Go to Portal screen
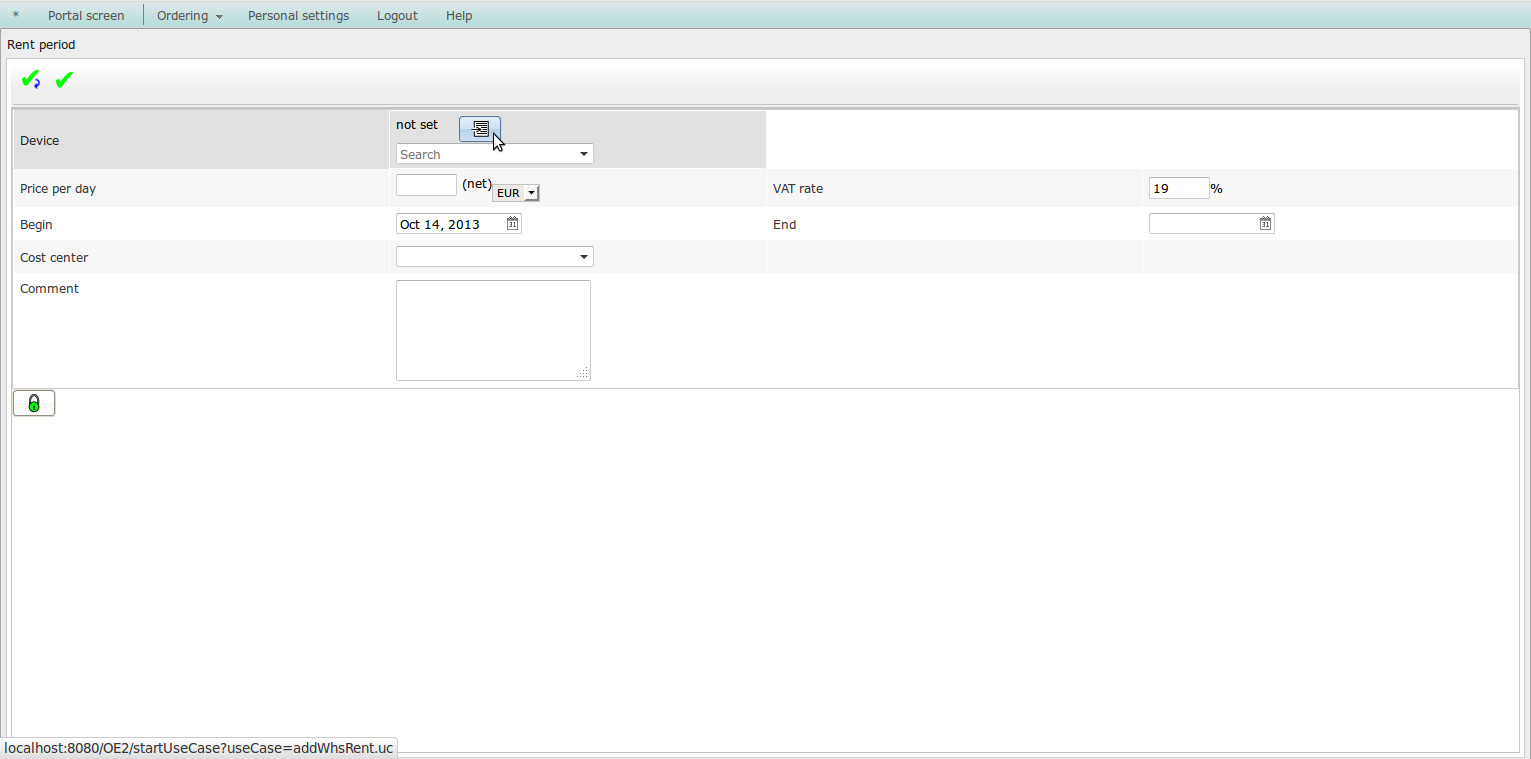 (86, 16)
